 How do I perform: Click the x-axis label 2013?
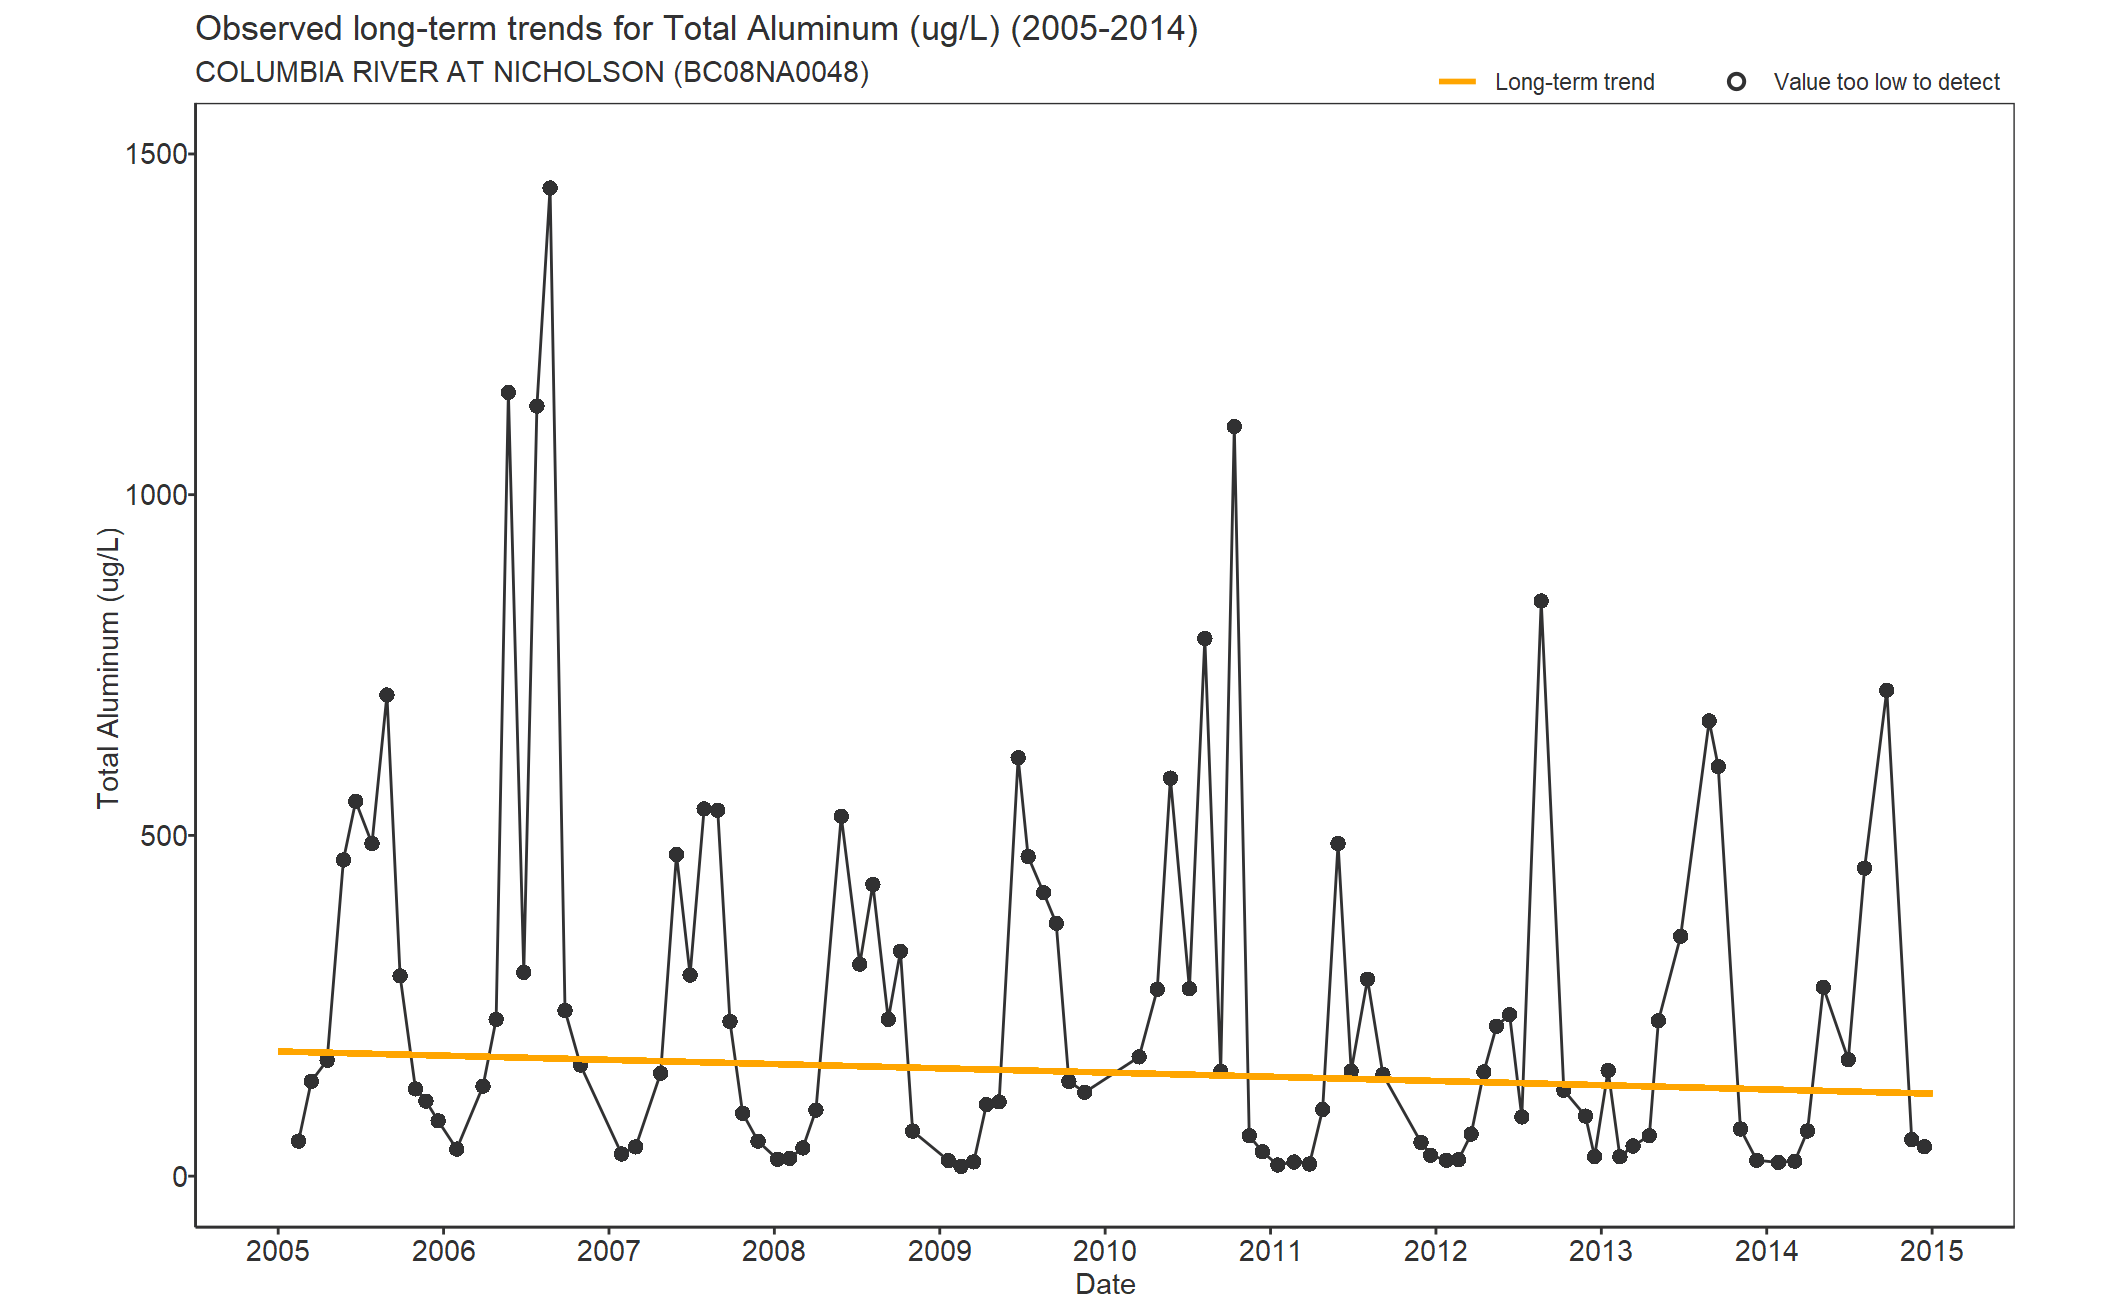pos(1601,1251)
